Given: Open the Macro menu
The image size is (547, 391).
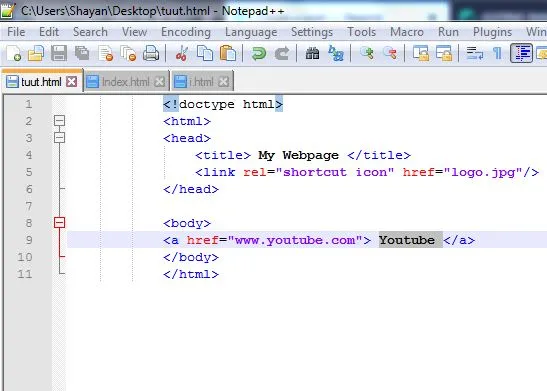Looking at the screenshot, I should pyautogui.click(x=407, y=32).
